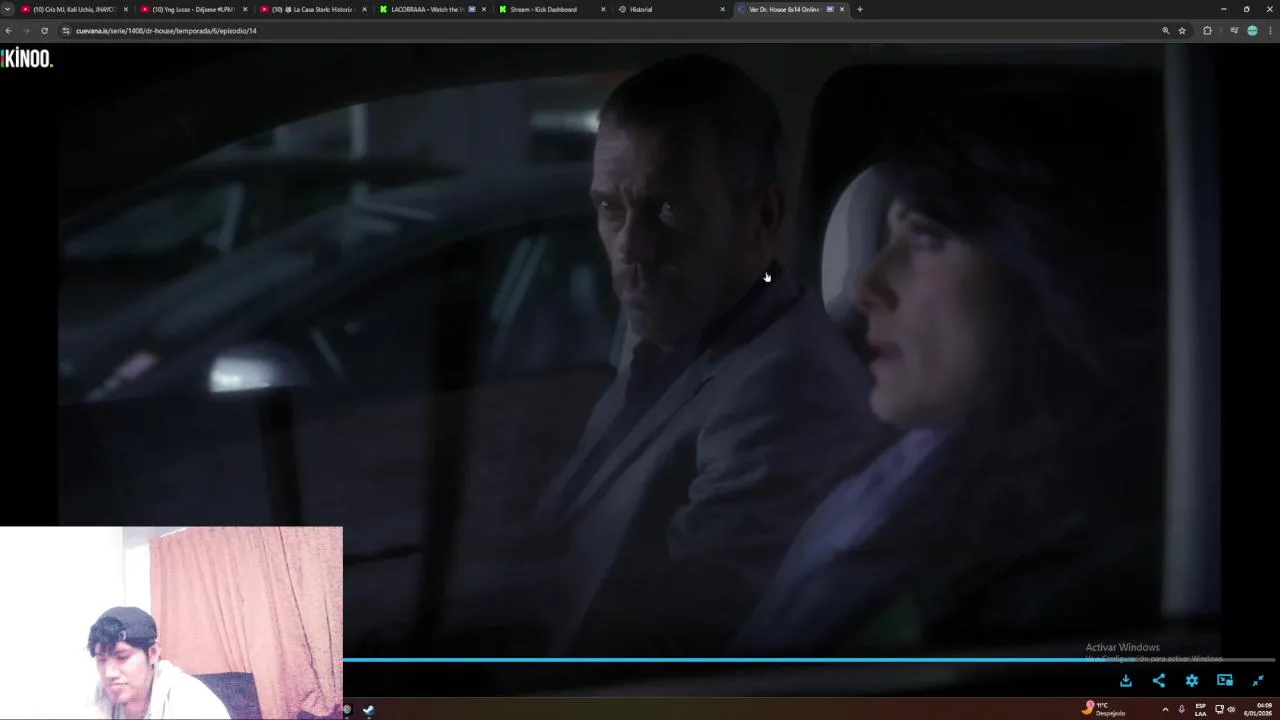Image resolution: width=1280 pixels, height=720 pixels.
Task: Click the webcam overlay thumbnail
Action: point(171,623)
